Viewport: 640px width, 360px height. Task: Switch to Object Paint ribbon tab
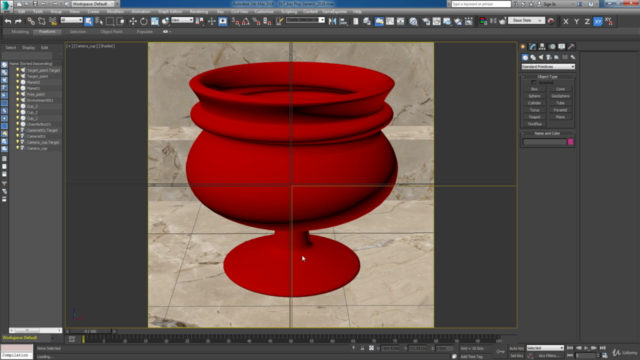click(x=111, y=31)
